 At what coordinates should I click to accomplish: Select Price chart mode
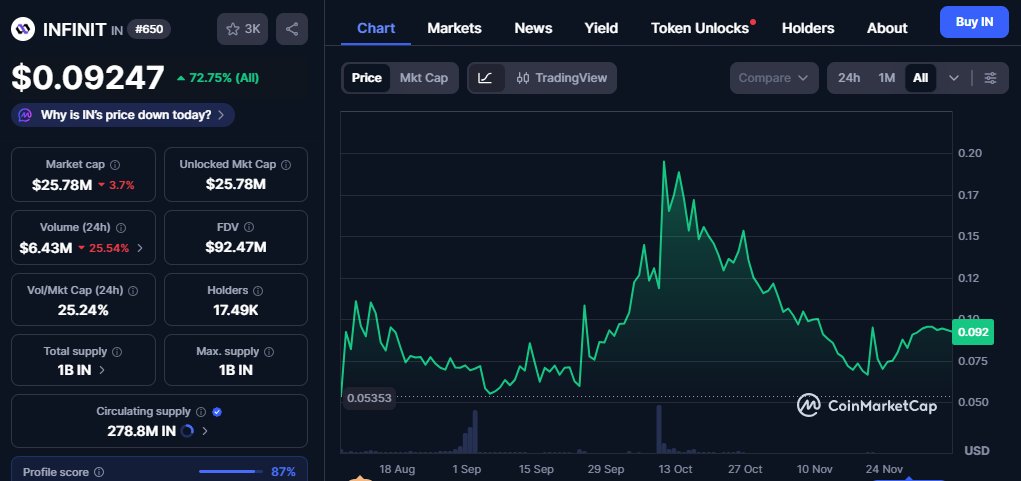point(367,78)
